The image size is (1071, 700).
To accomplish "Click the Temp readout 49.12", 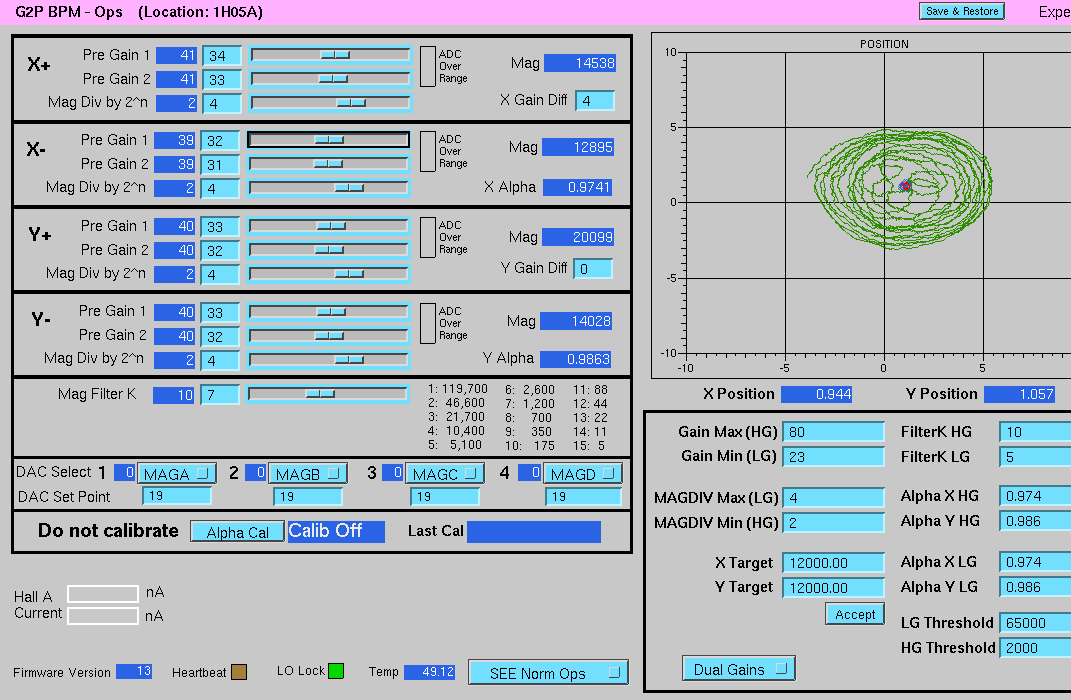I will 430,672.
